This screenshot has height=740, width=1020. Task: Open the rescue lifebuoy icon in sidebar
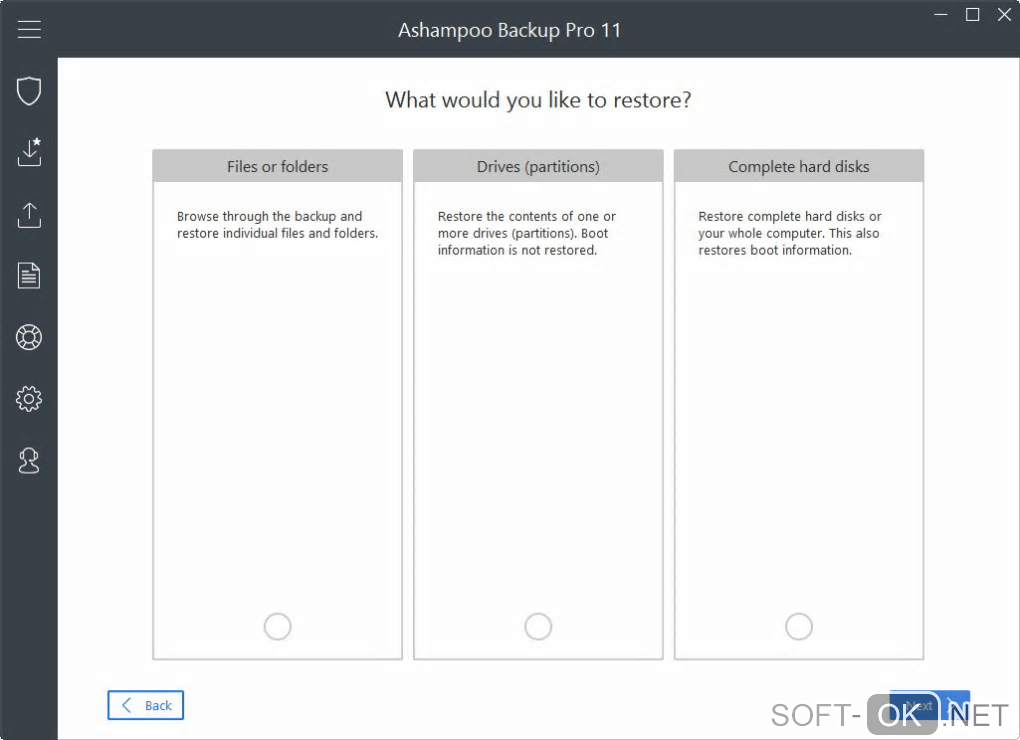click(29, 337)
